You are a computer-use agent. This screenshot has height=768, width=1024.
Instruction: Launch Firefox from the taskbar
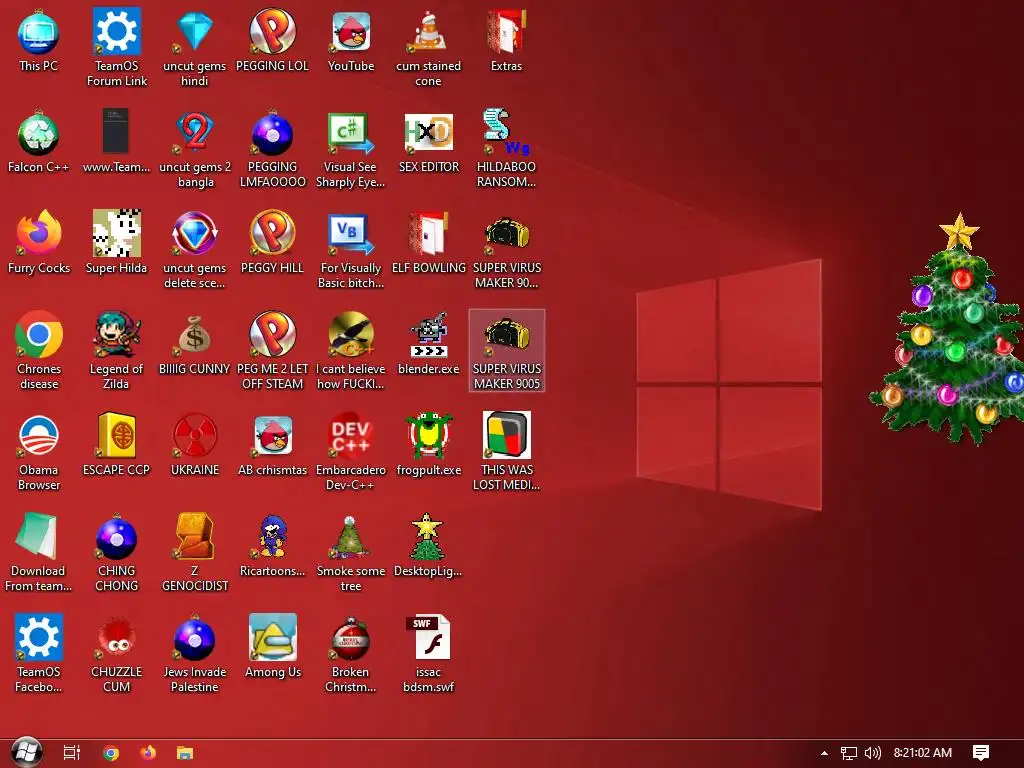148,753
